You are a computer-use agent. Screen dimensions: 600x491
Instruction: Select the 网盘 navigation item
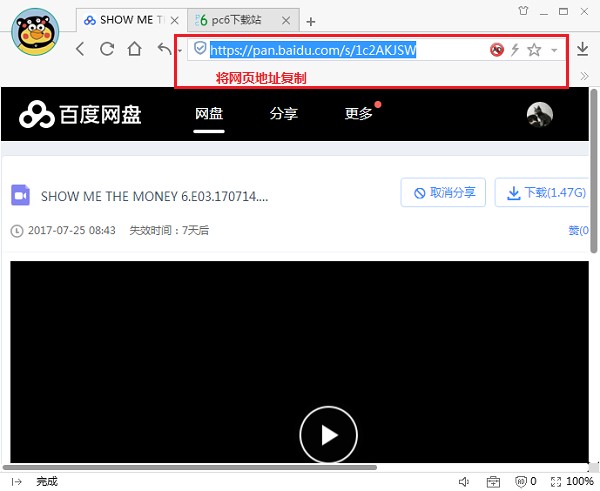click(209, 114)
